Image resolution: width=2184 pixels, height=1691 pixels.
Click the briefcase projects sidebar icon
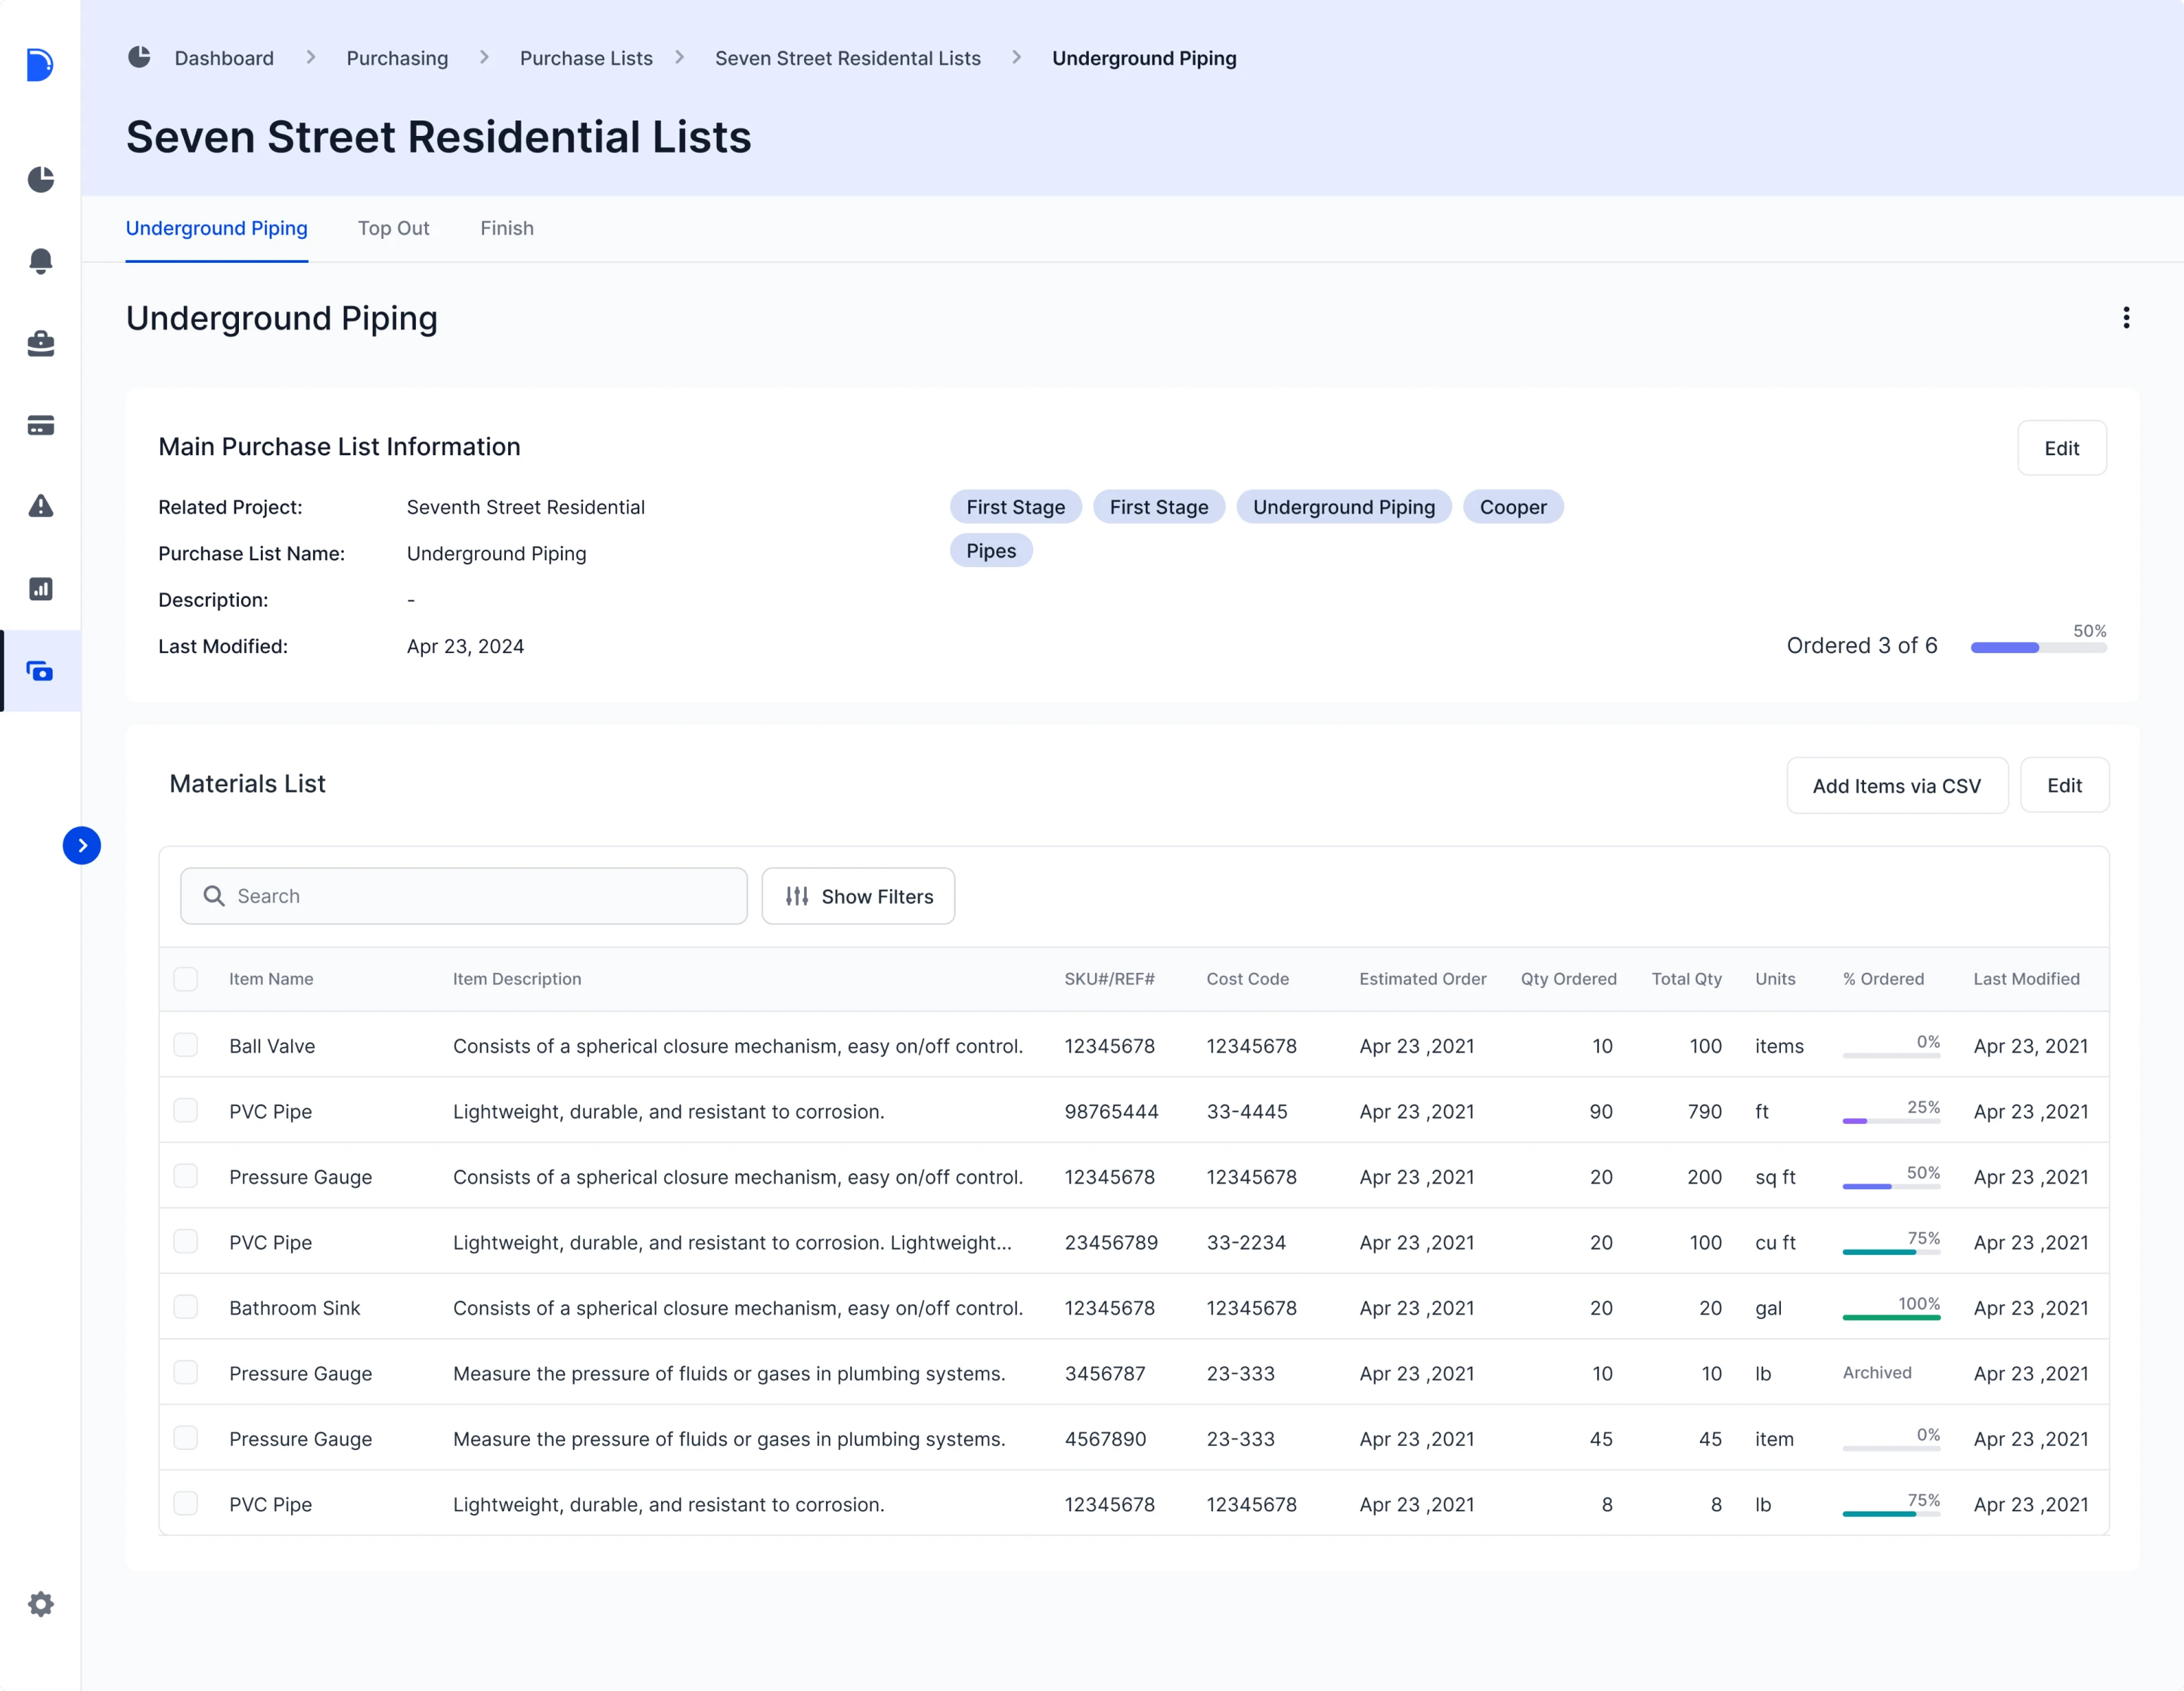click(40, 343)
